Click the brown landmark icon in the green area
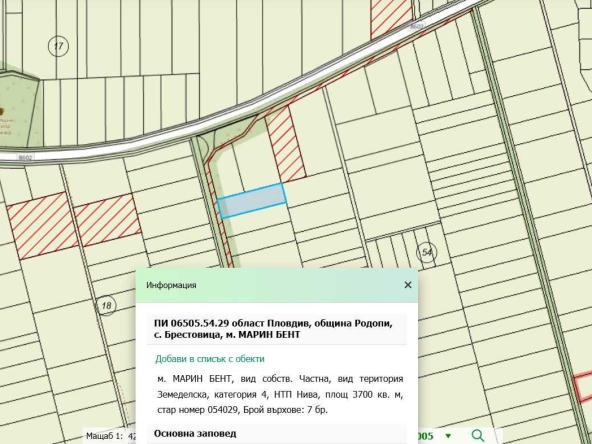Image resolution: width=592 pixels, height=444 pixels. 2,111
